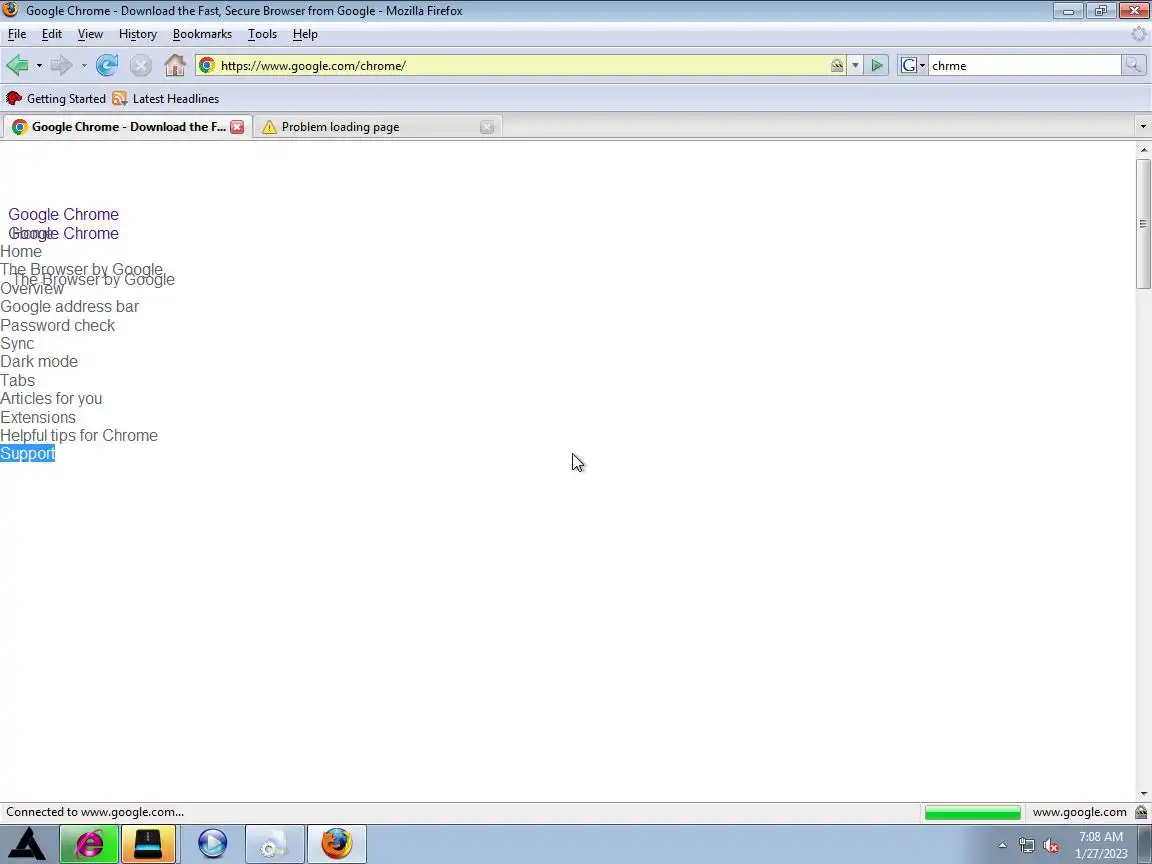Open the Dark mode link
The height and width of the screenshot is (864, 1152).
pyautogui.click(x=39, y=361)
